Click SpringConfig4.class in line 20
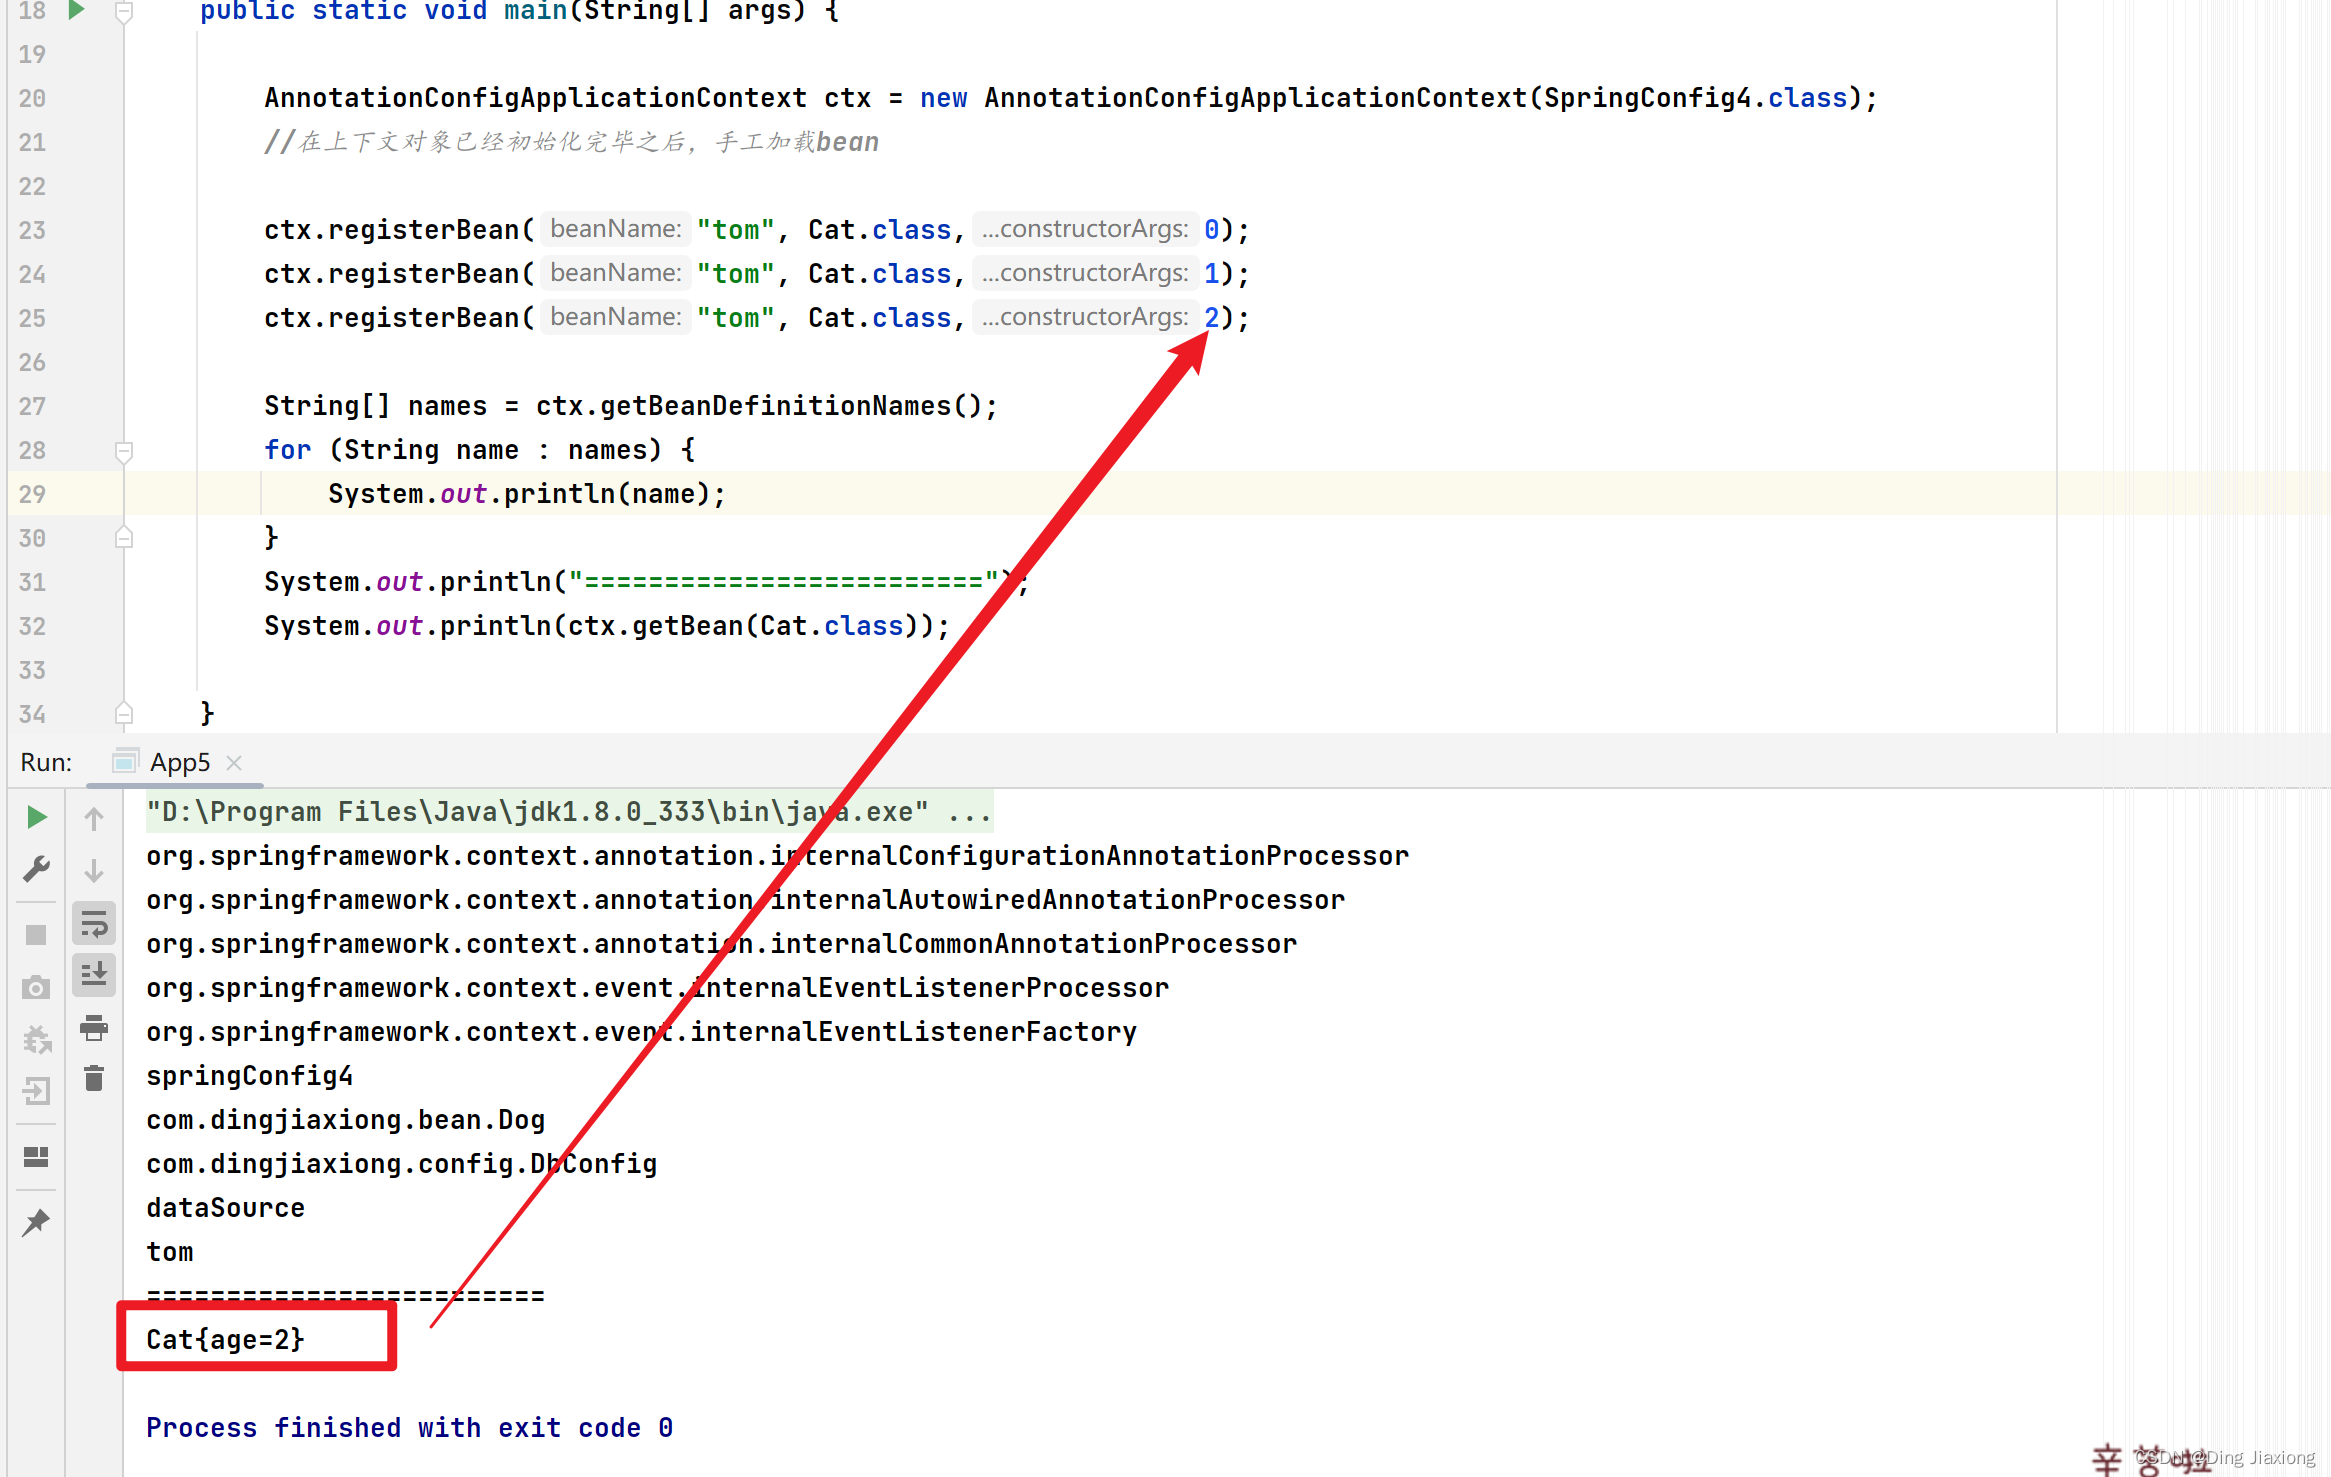This screenshot has height=1477, width=2331. [x=1695, y=98]
